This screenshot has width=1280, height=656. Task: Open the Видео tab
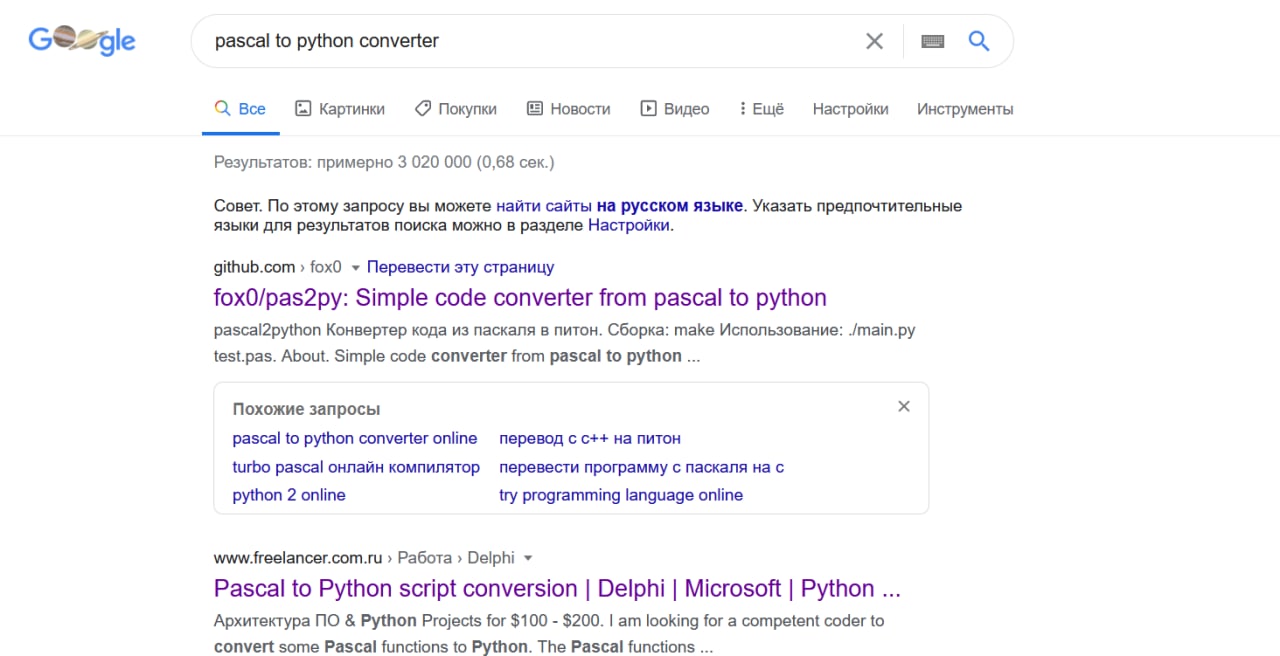(675, 109)
